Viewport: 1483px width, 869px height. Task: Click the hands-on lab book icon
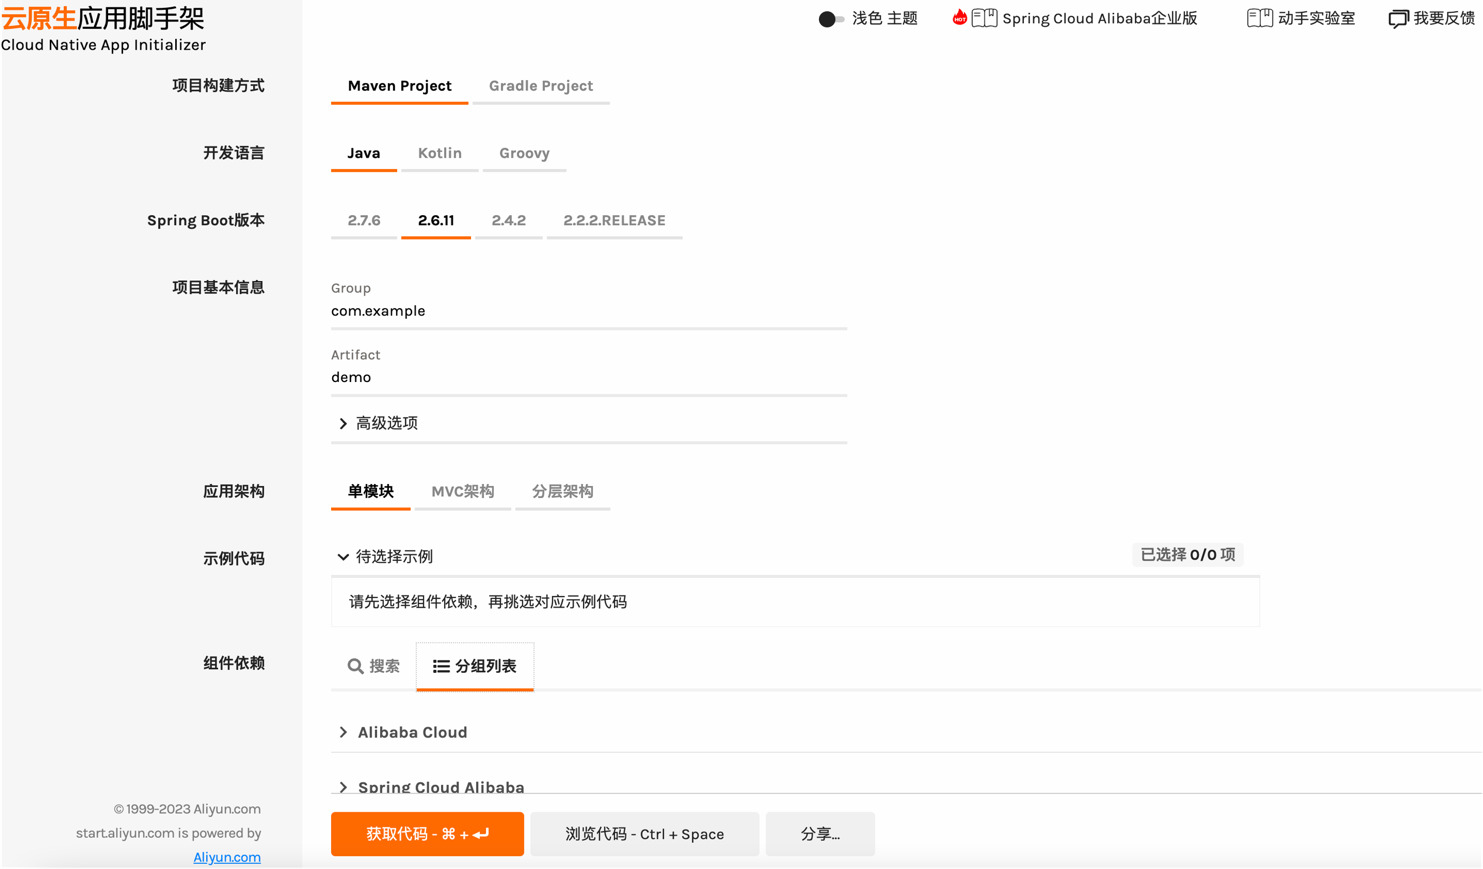tap(1259, 18)
